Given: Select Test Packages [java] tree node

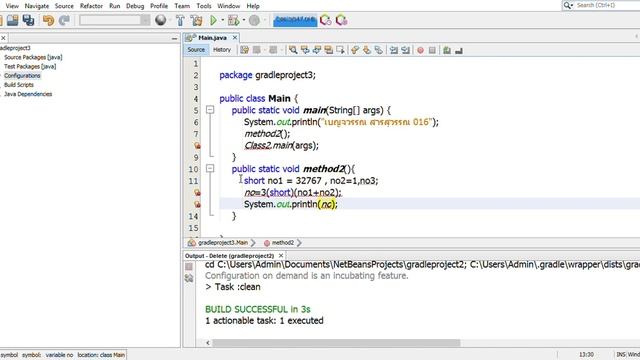Looking at the screenshot, I should [x=30, y=66].
